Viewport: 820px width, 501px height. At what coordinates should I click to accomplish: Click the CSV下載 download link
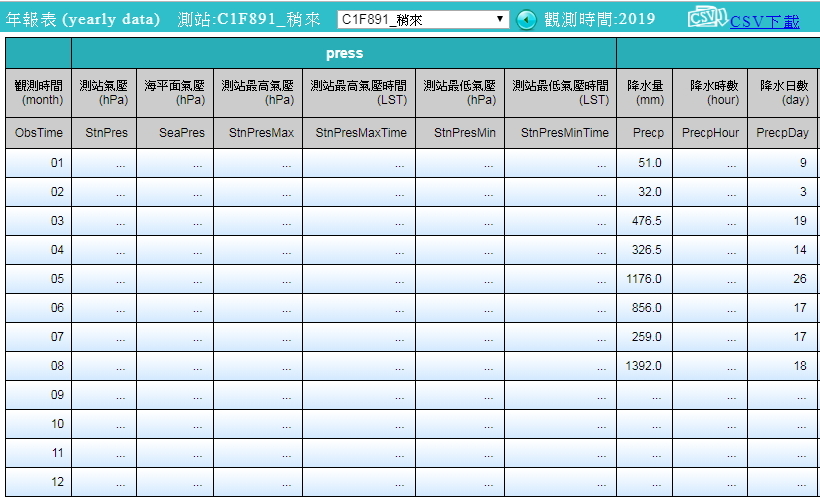point(764,22)
